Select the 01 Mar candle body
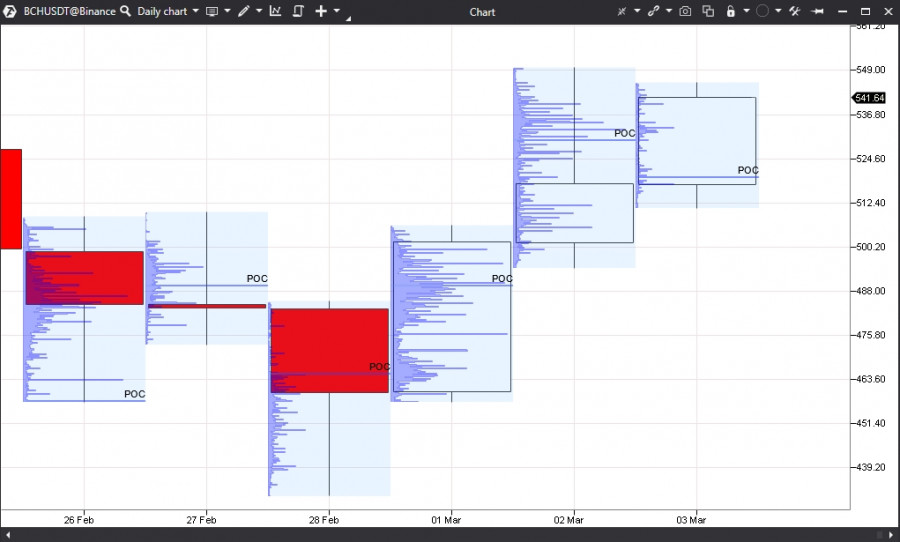 tap(452, 317)
